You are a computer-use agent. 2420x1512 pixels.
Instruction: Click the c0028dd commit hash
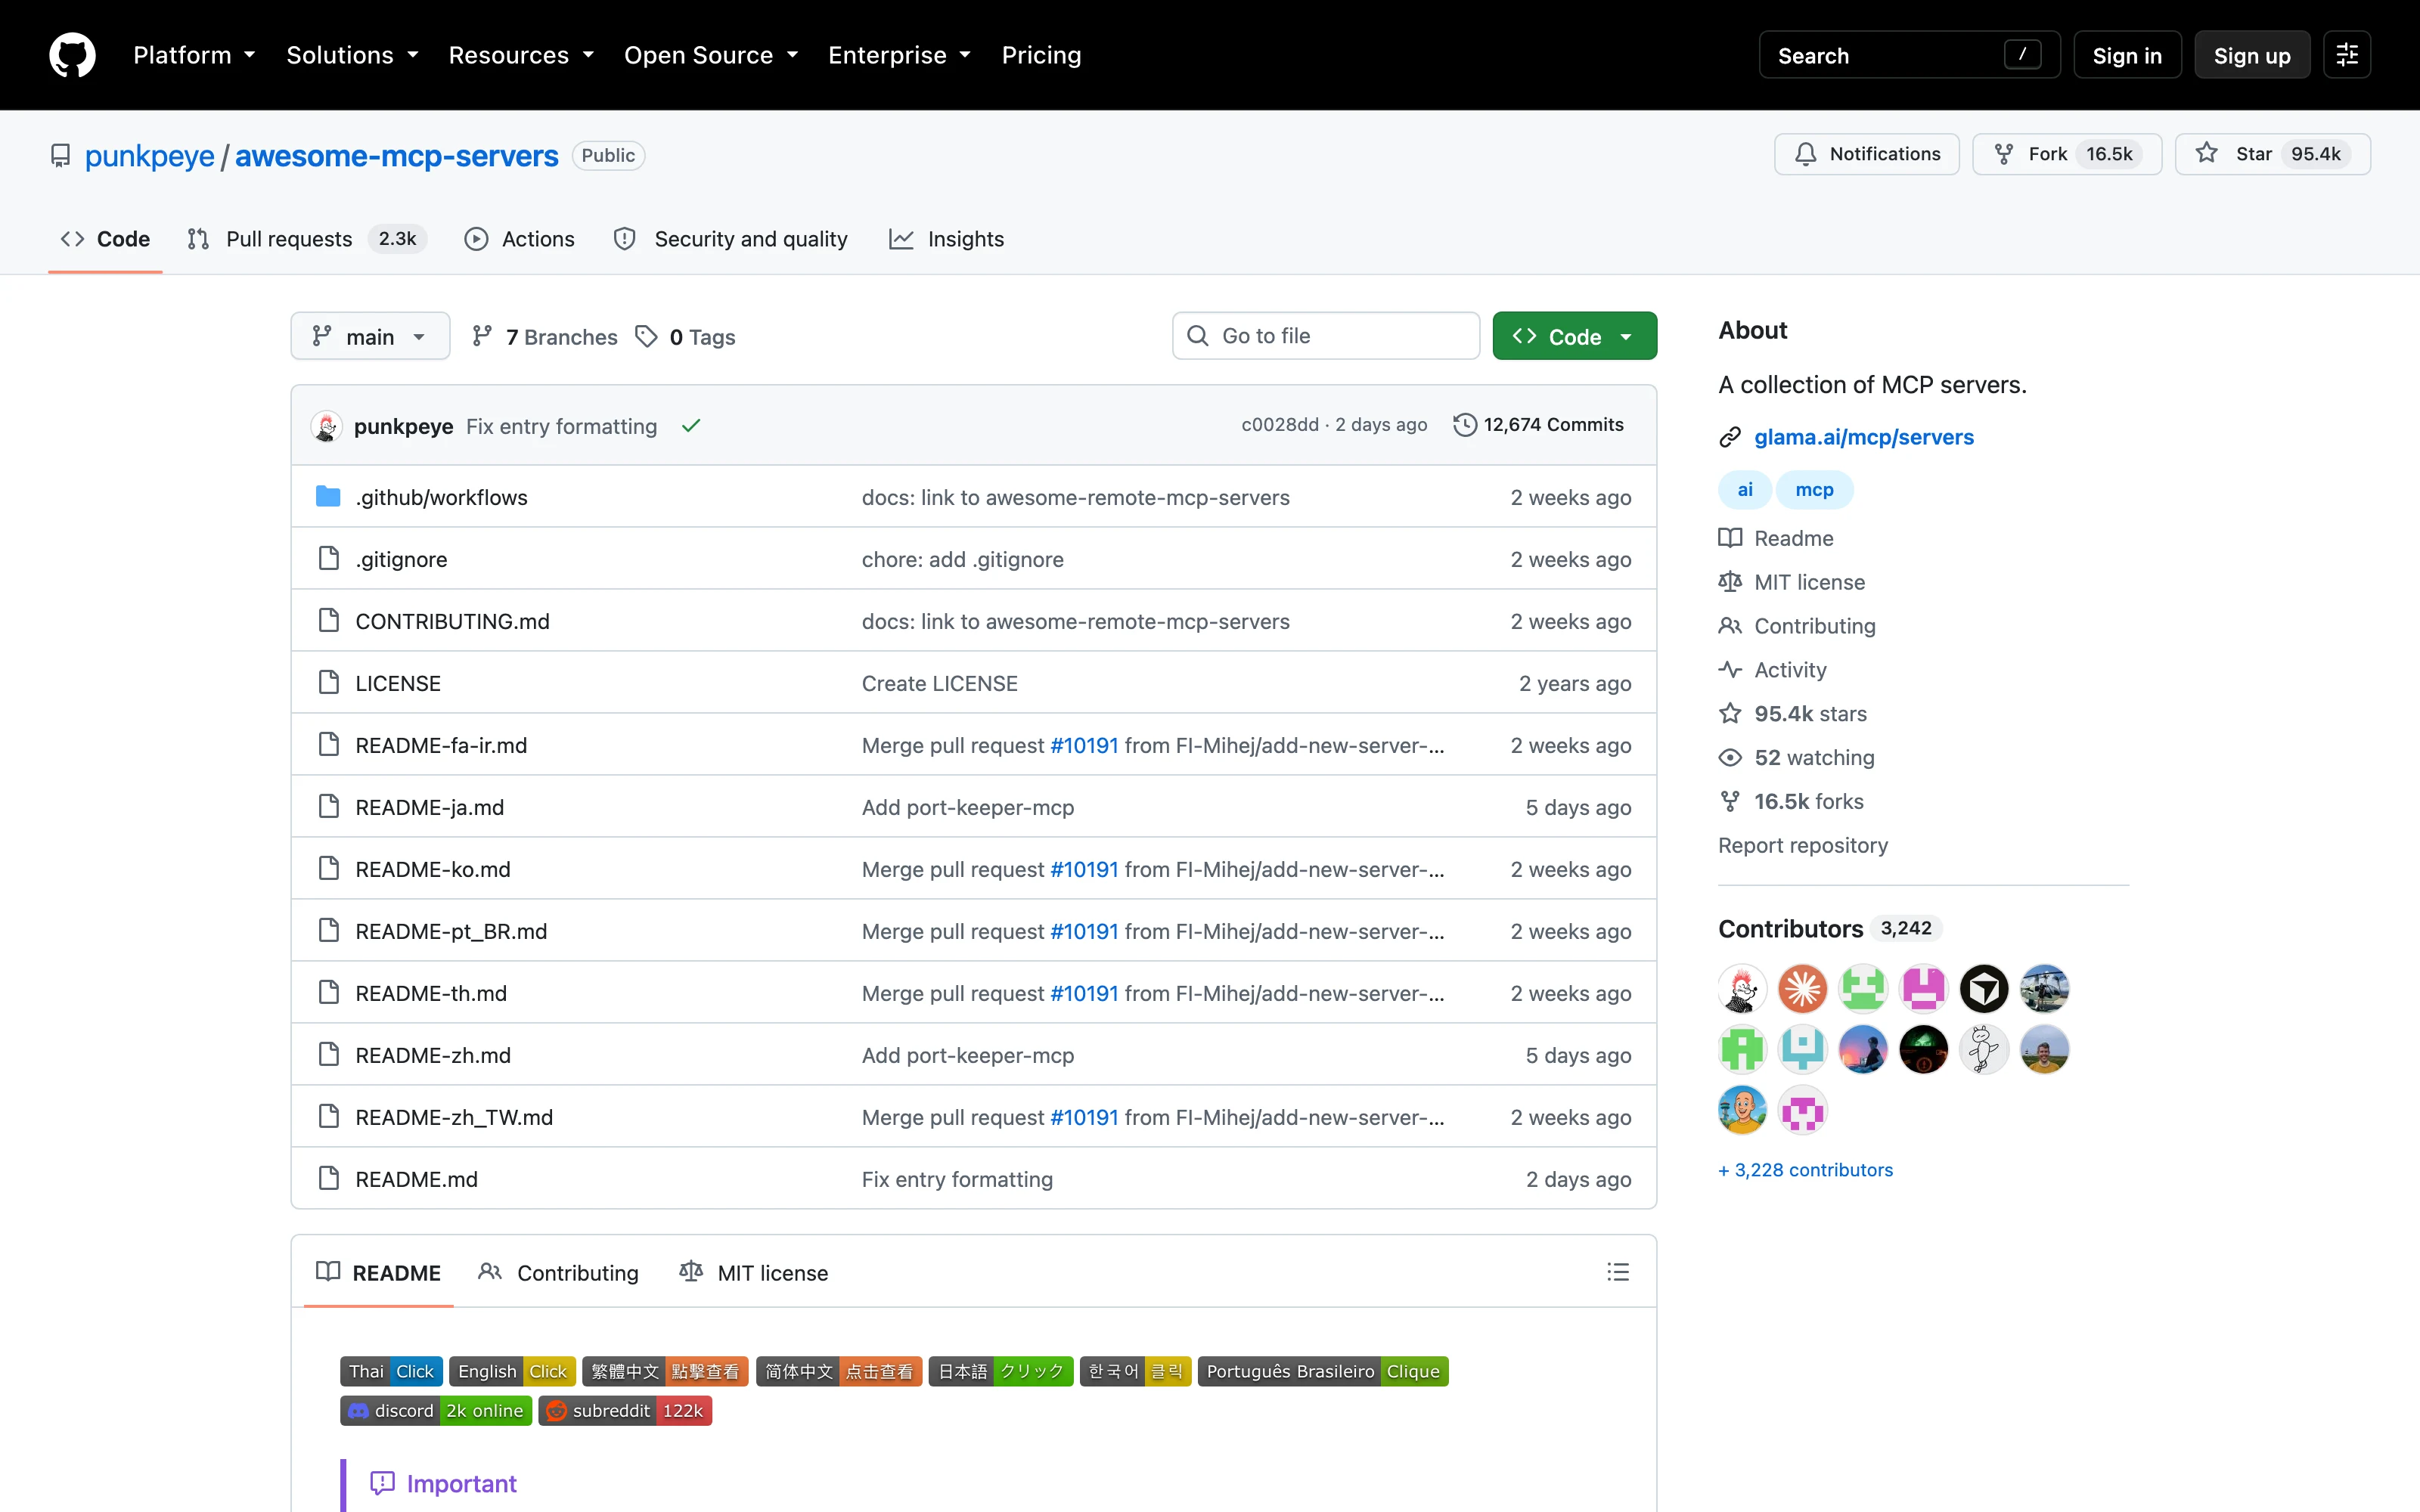point(1280,425)
